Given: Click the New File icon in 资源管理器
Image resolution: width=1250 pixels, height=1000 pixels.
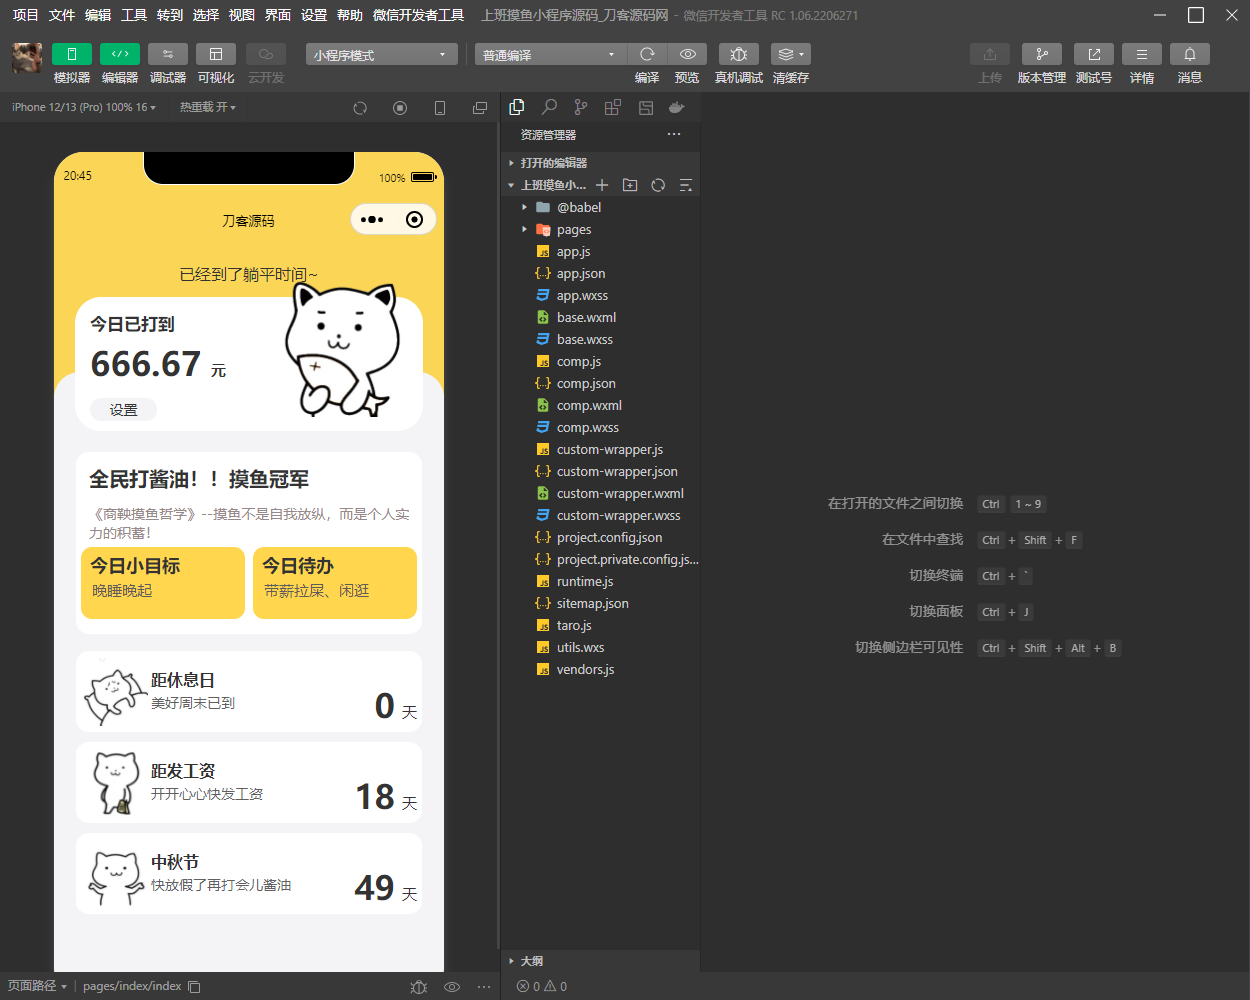Looking at the screenshot, I should (600, 184).
